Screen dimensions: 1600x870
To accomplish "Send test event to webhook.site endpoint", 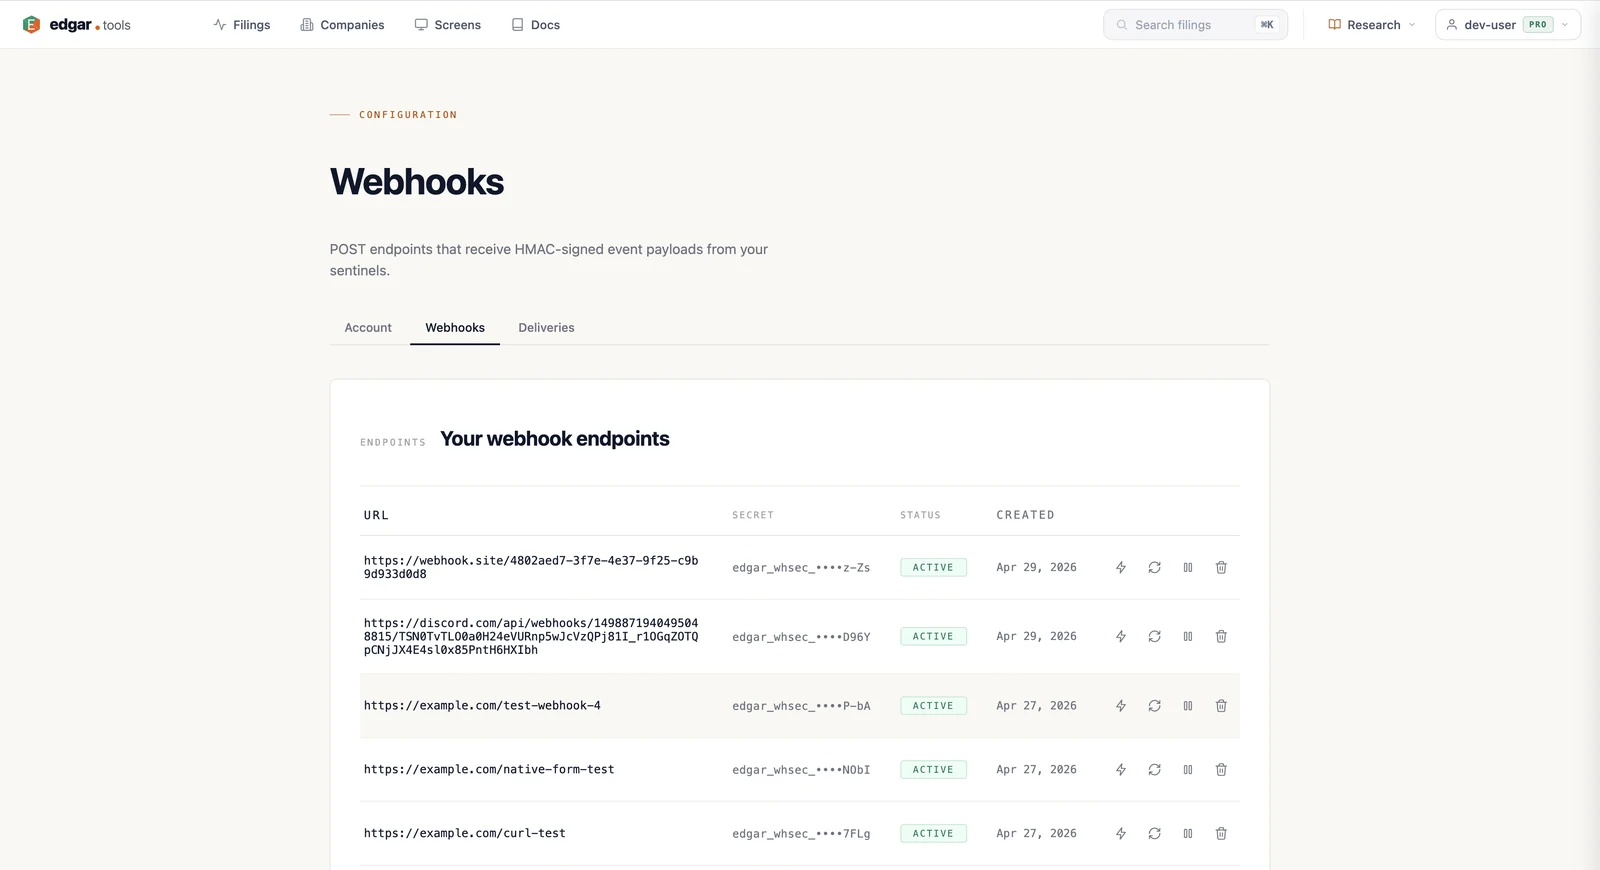I will pyautogui.click(x=1121, y=568).
